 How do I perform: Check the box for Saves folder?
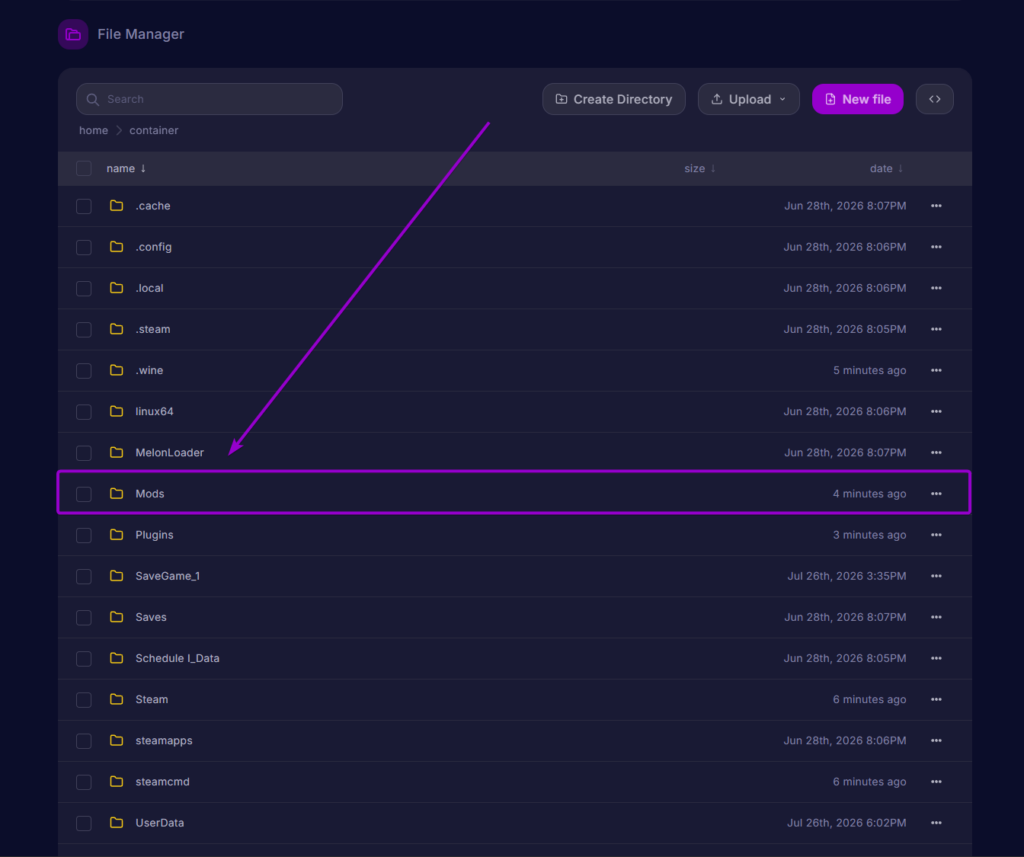(84, 618)
